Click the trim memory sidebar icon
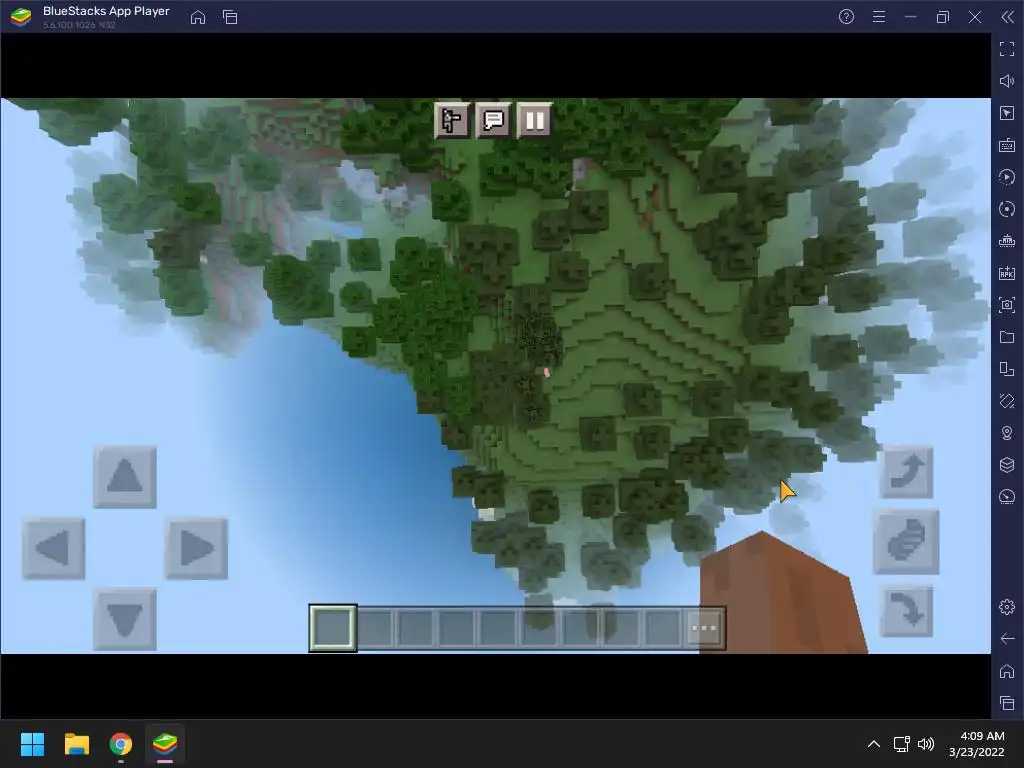Viewport: 1024px width, 768px height. click(x=1007, y=241)
